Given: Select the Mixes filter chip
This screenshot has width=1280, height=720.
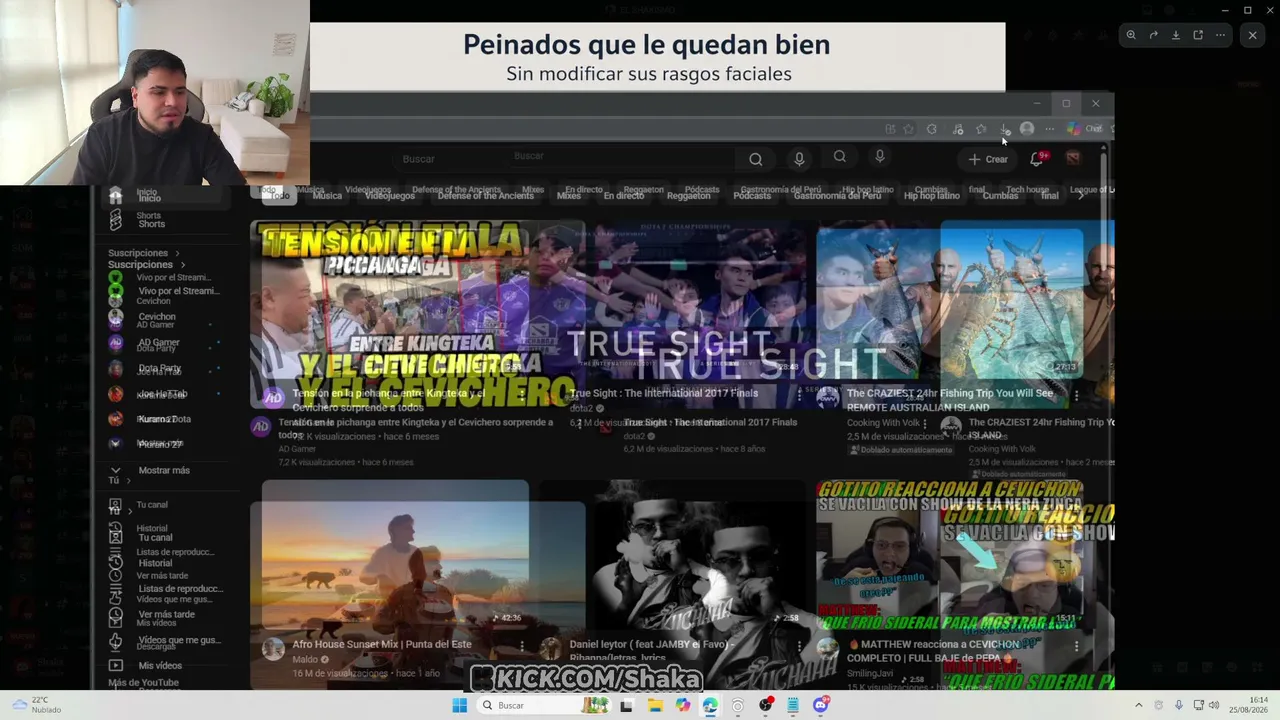Looking at the screenshot, I should (568, 195).
